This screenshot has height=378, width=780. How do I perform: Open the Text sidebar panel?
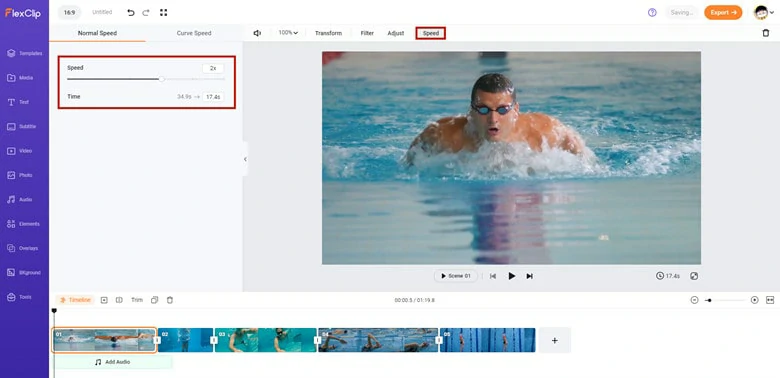click(18, 102)
